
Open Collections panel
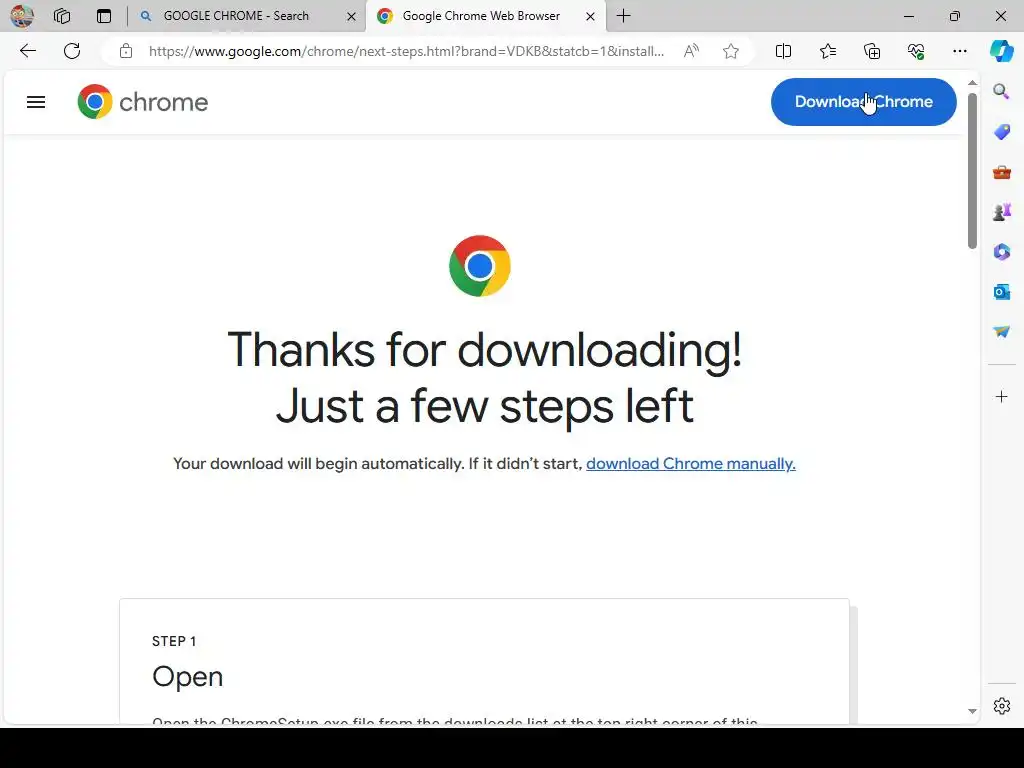[x=872, y=51]
